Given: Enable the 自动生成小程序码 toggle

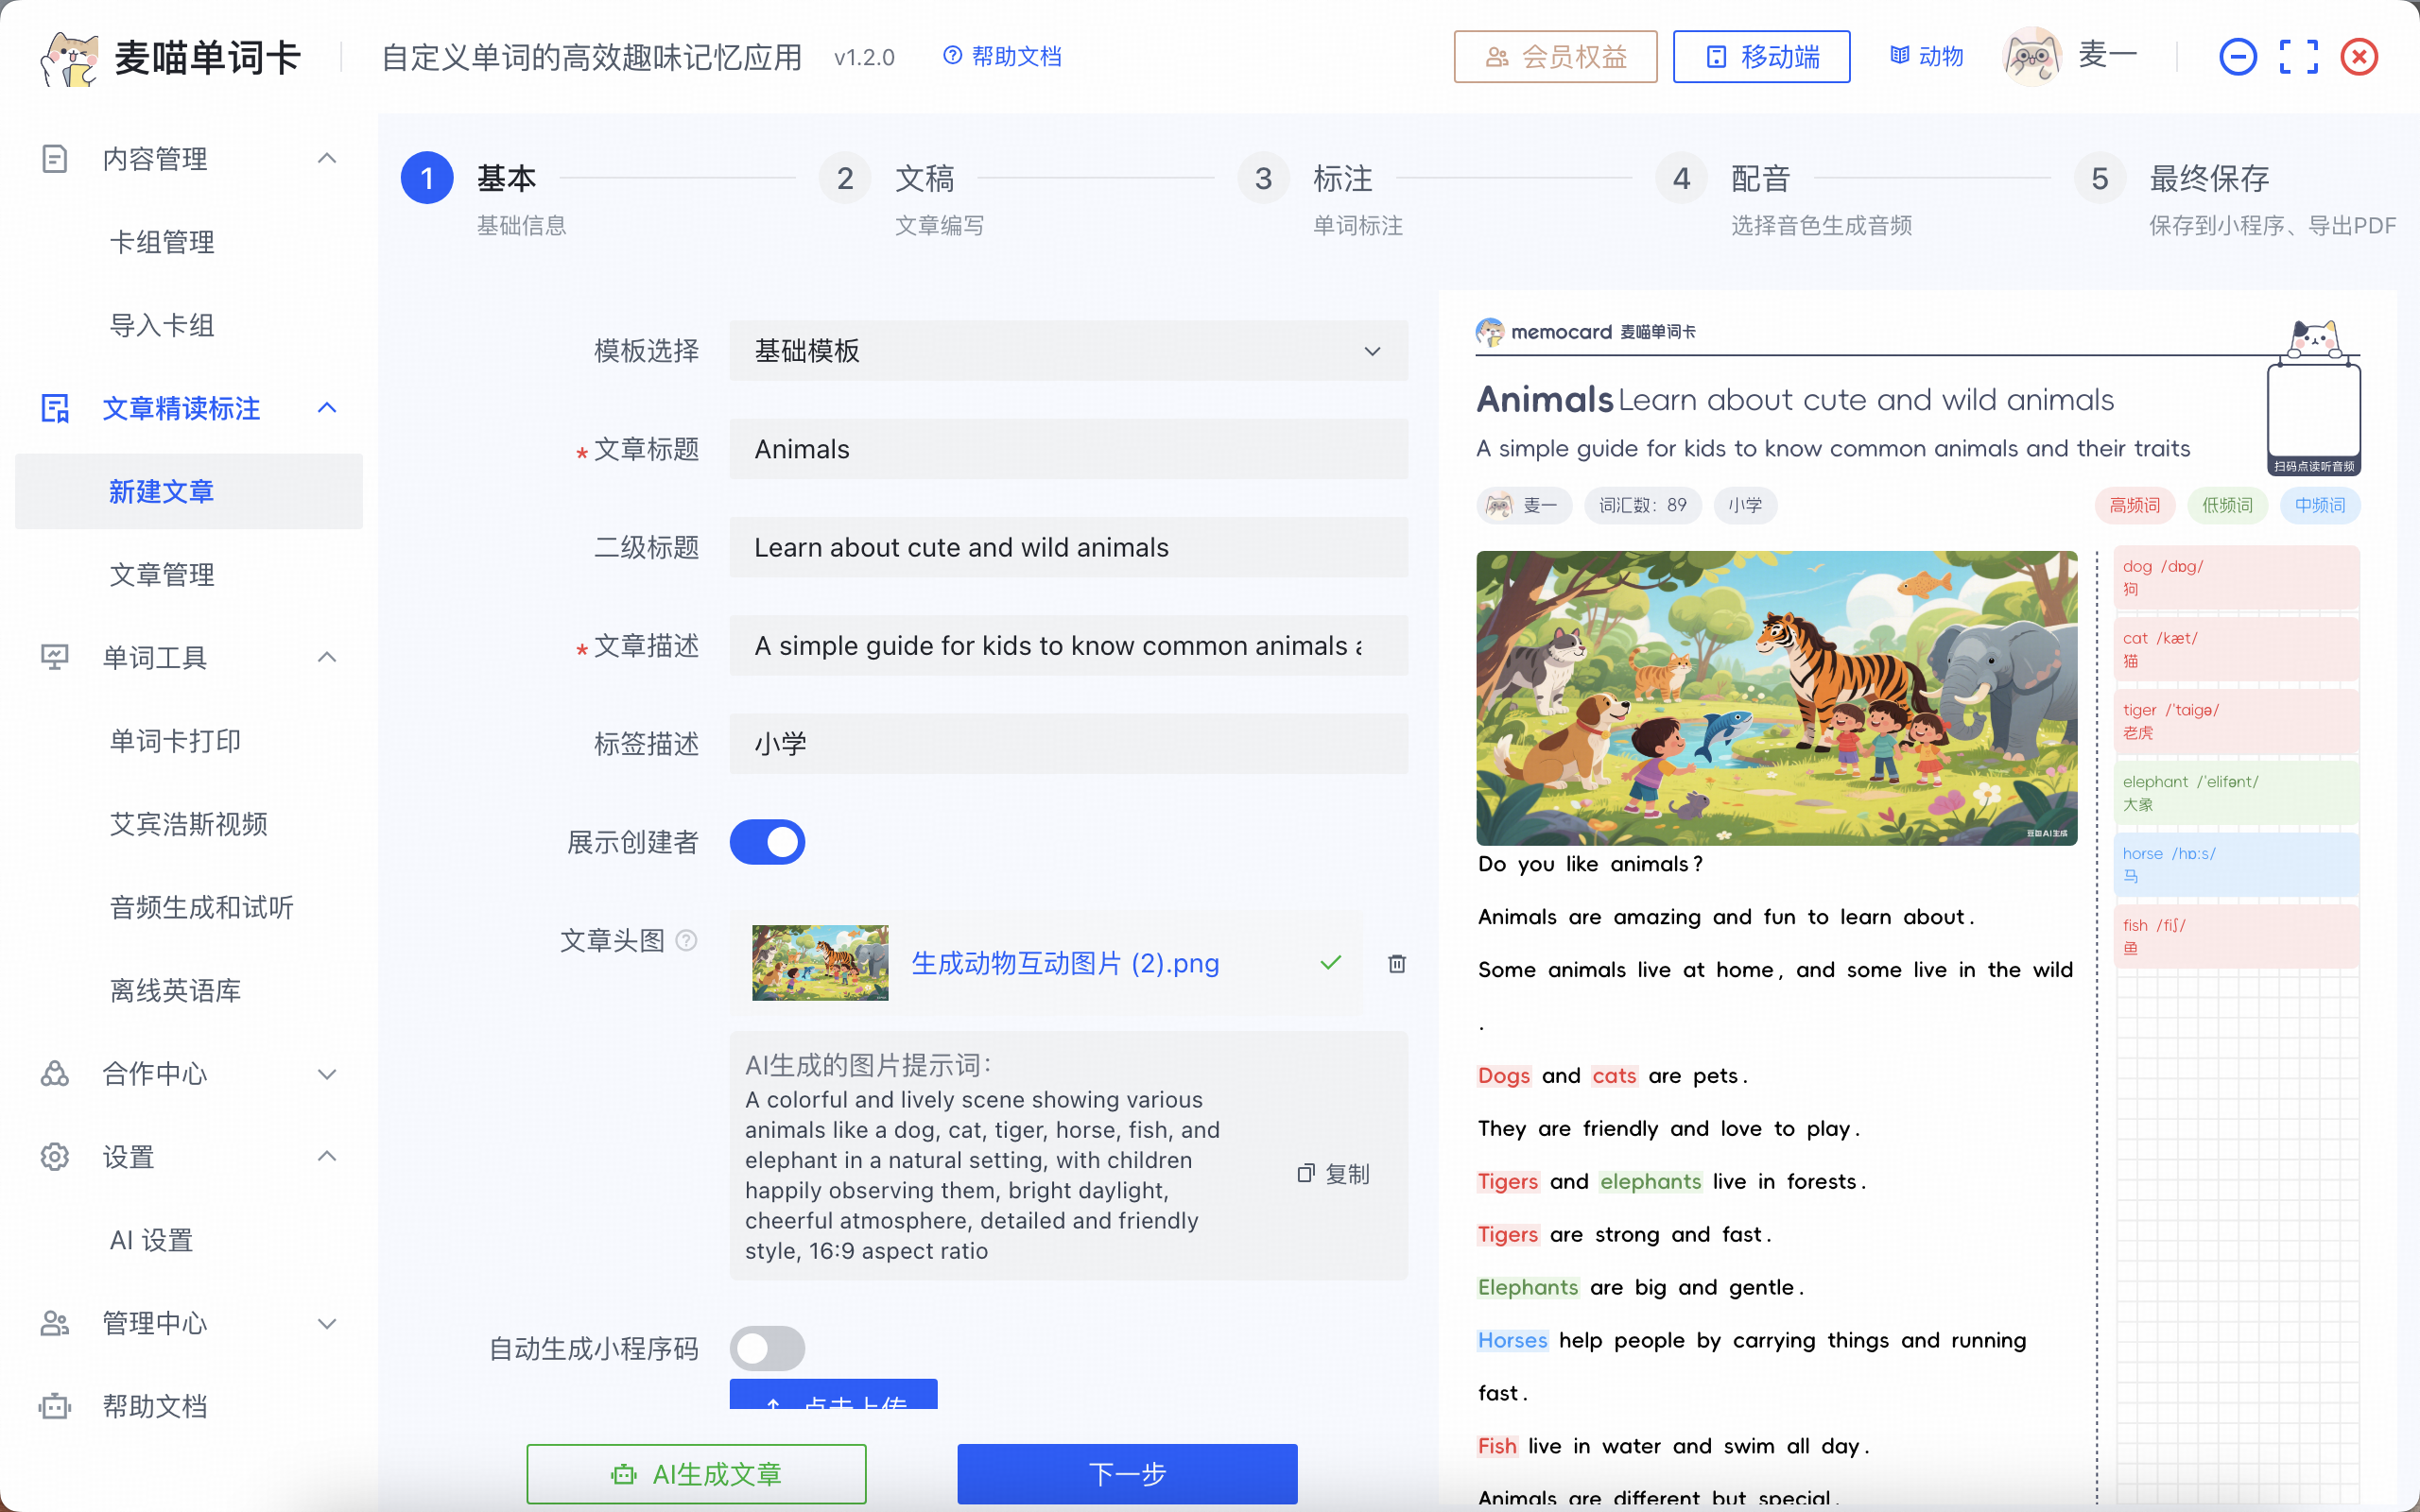Looking at the screenshot, I should click(767, 1348).
